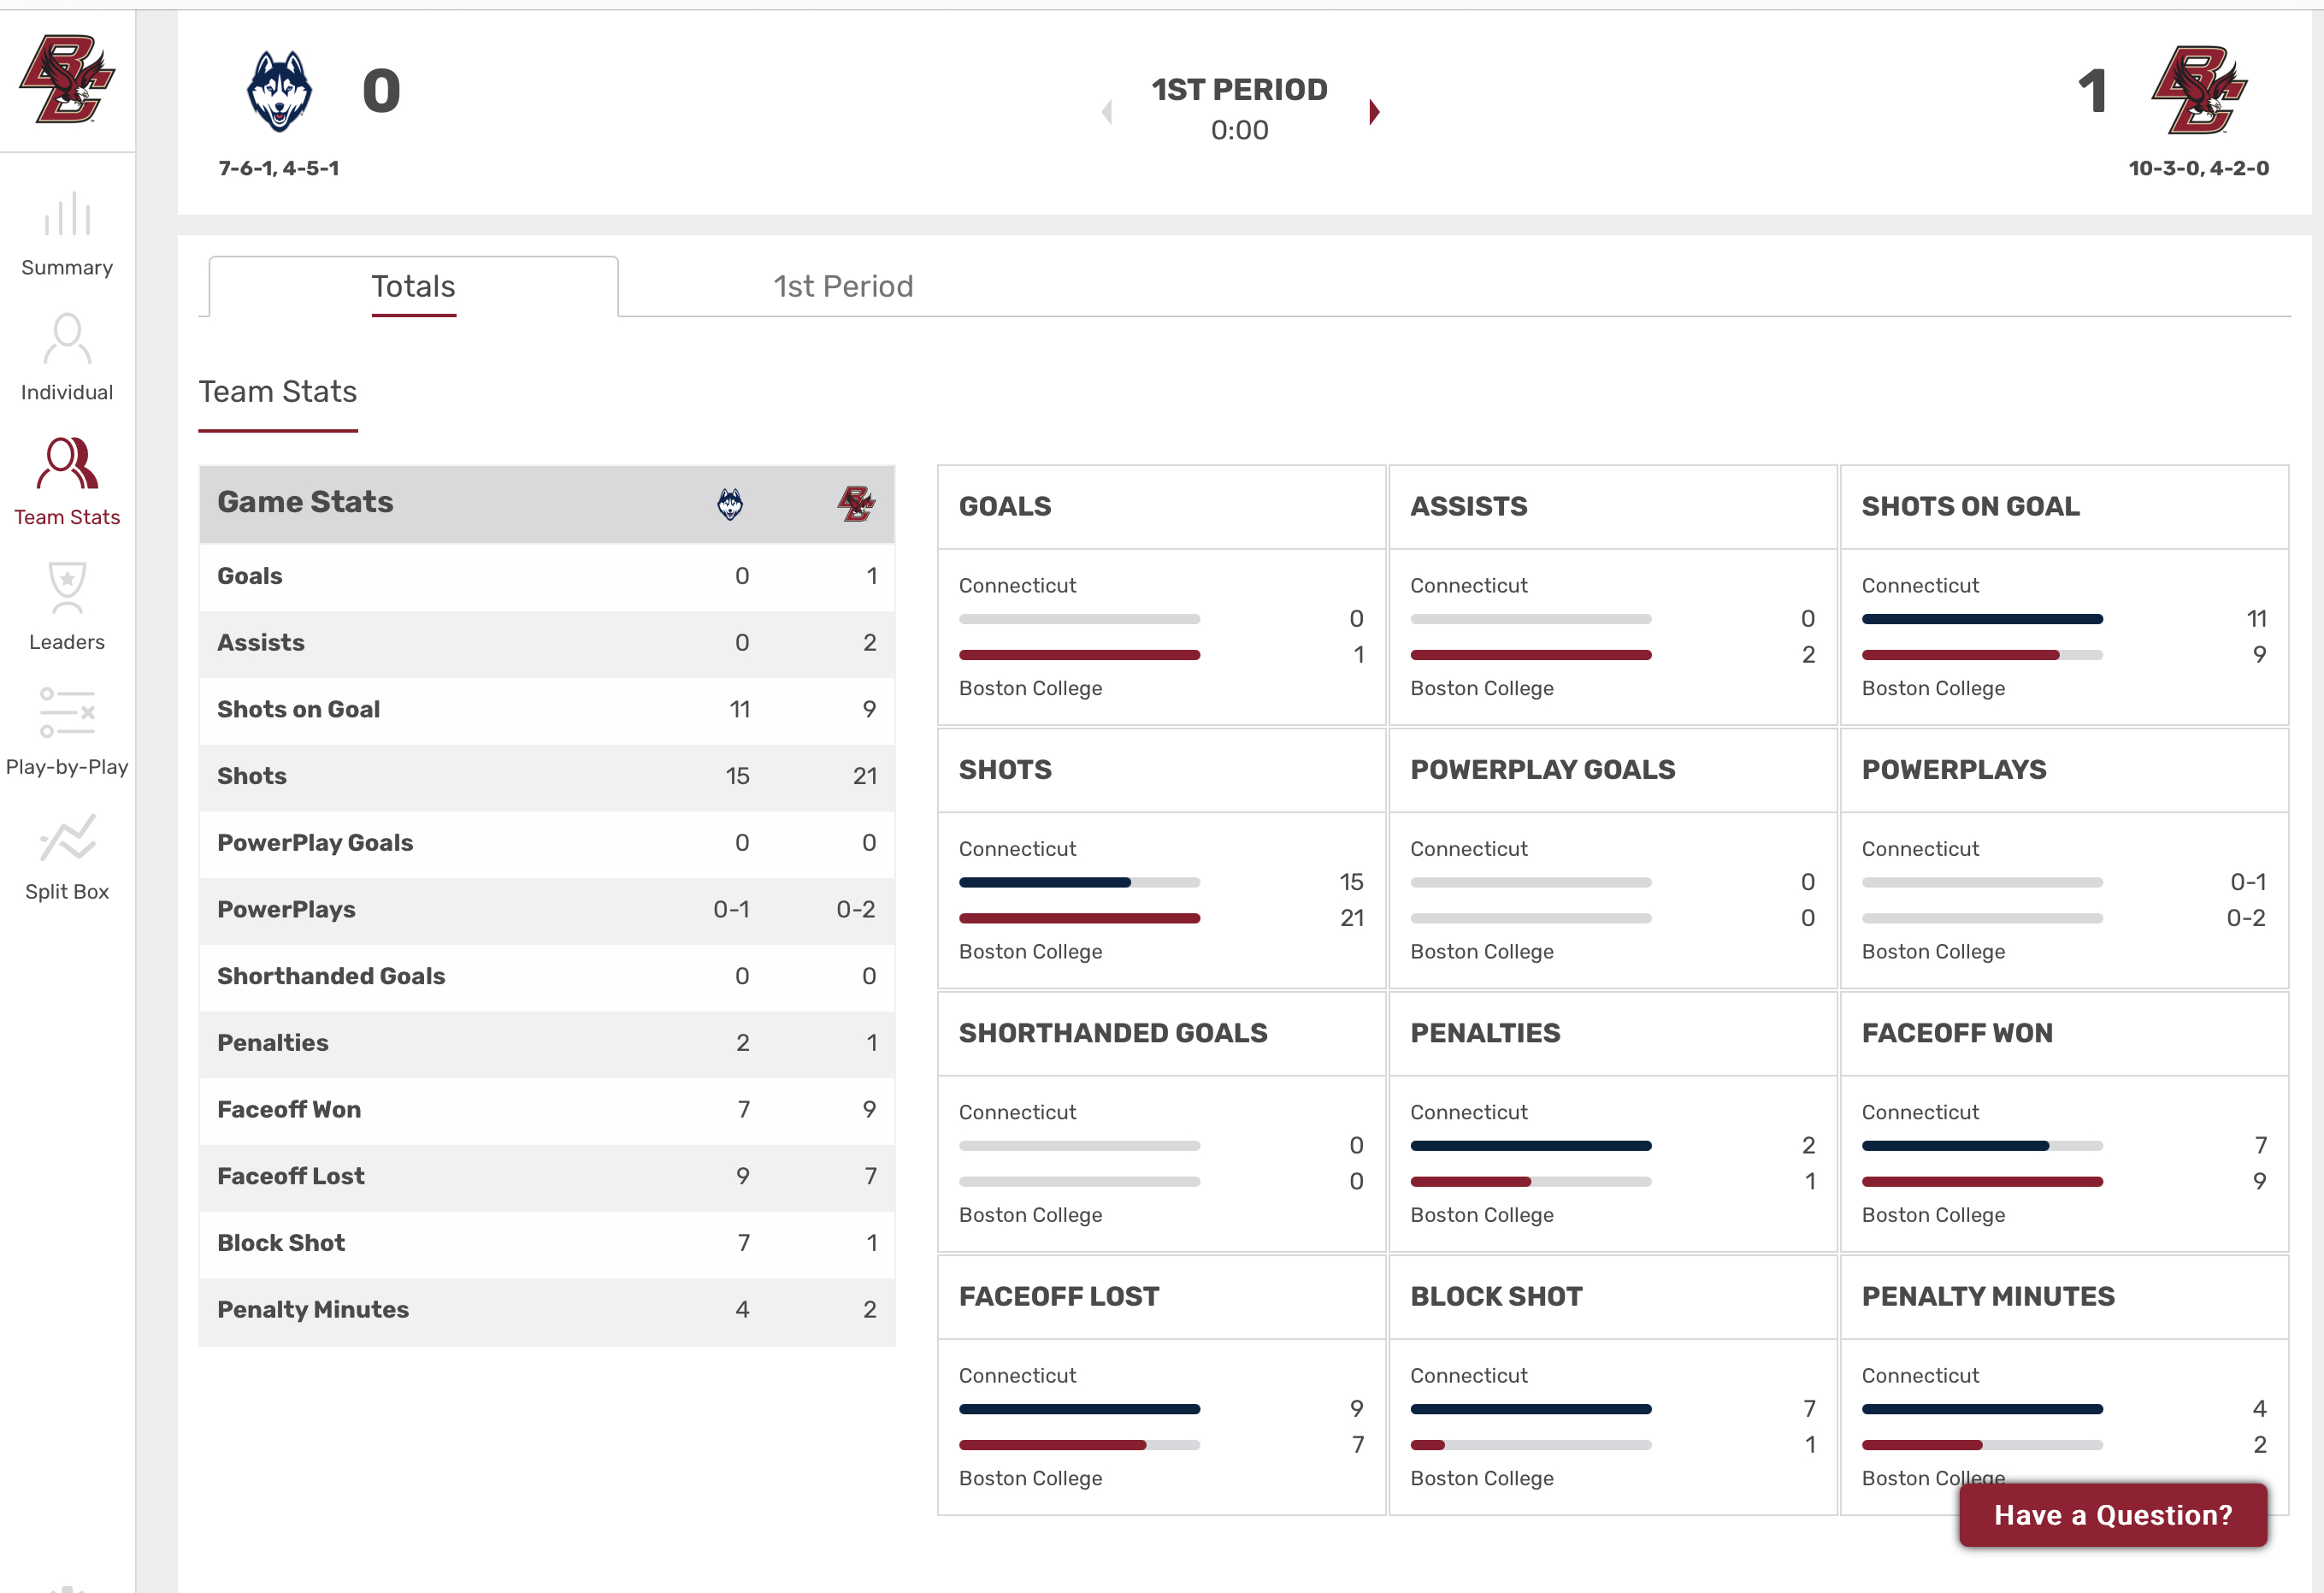Click the POWERPLAYS card heading

tap(1953, 769)
